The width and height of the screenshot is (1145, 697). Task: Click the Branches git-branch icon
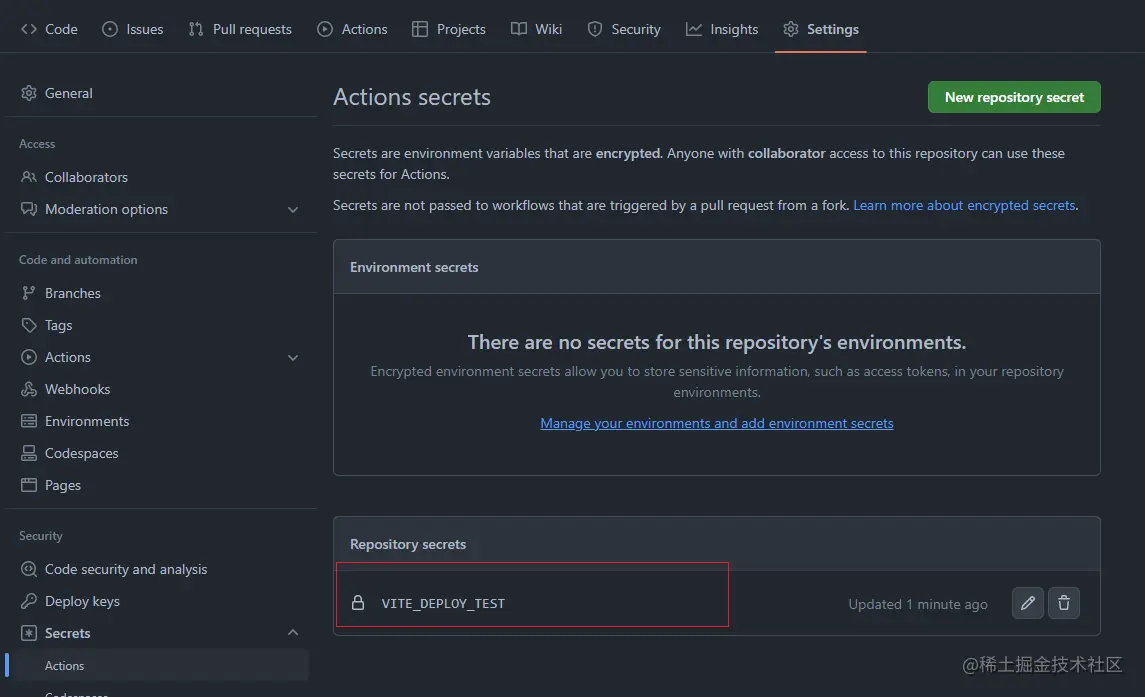(x=28, y=293)
